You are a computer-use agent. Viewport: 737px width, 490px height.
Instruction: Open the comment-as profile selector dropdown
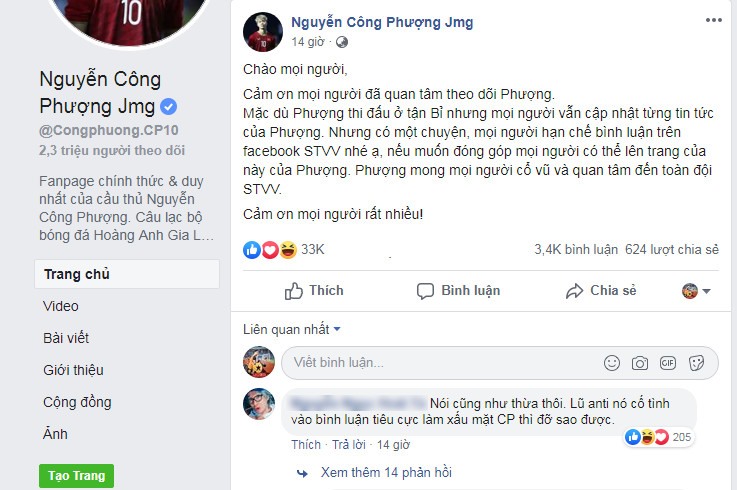point(696,291)
